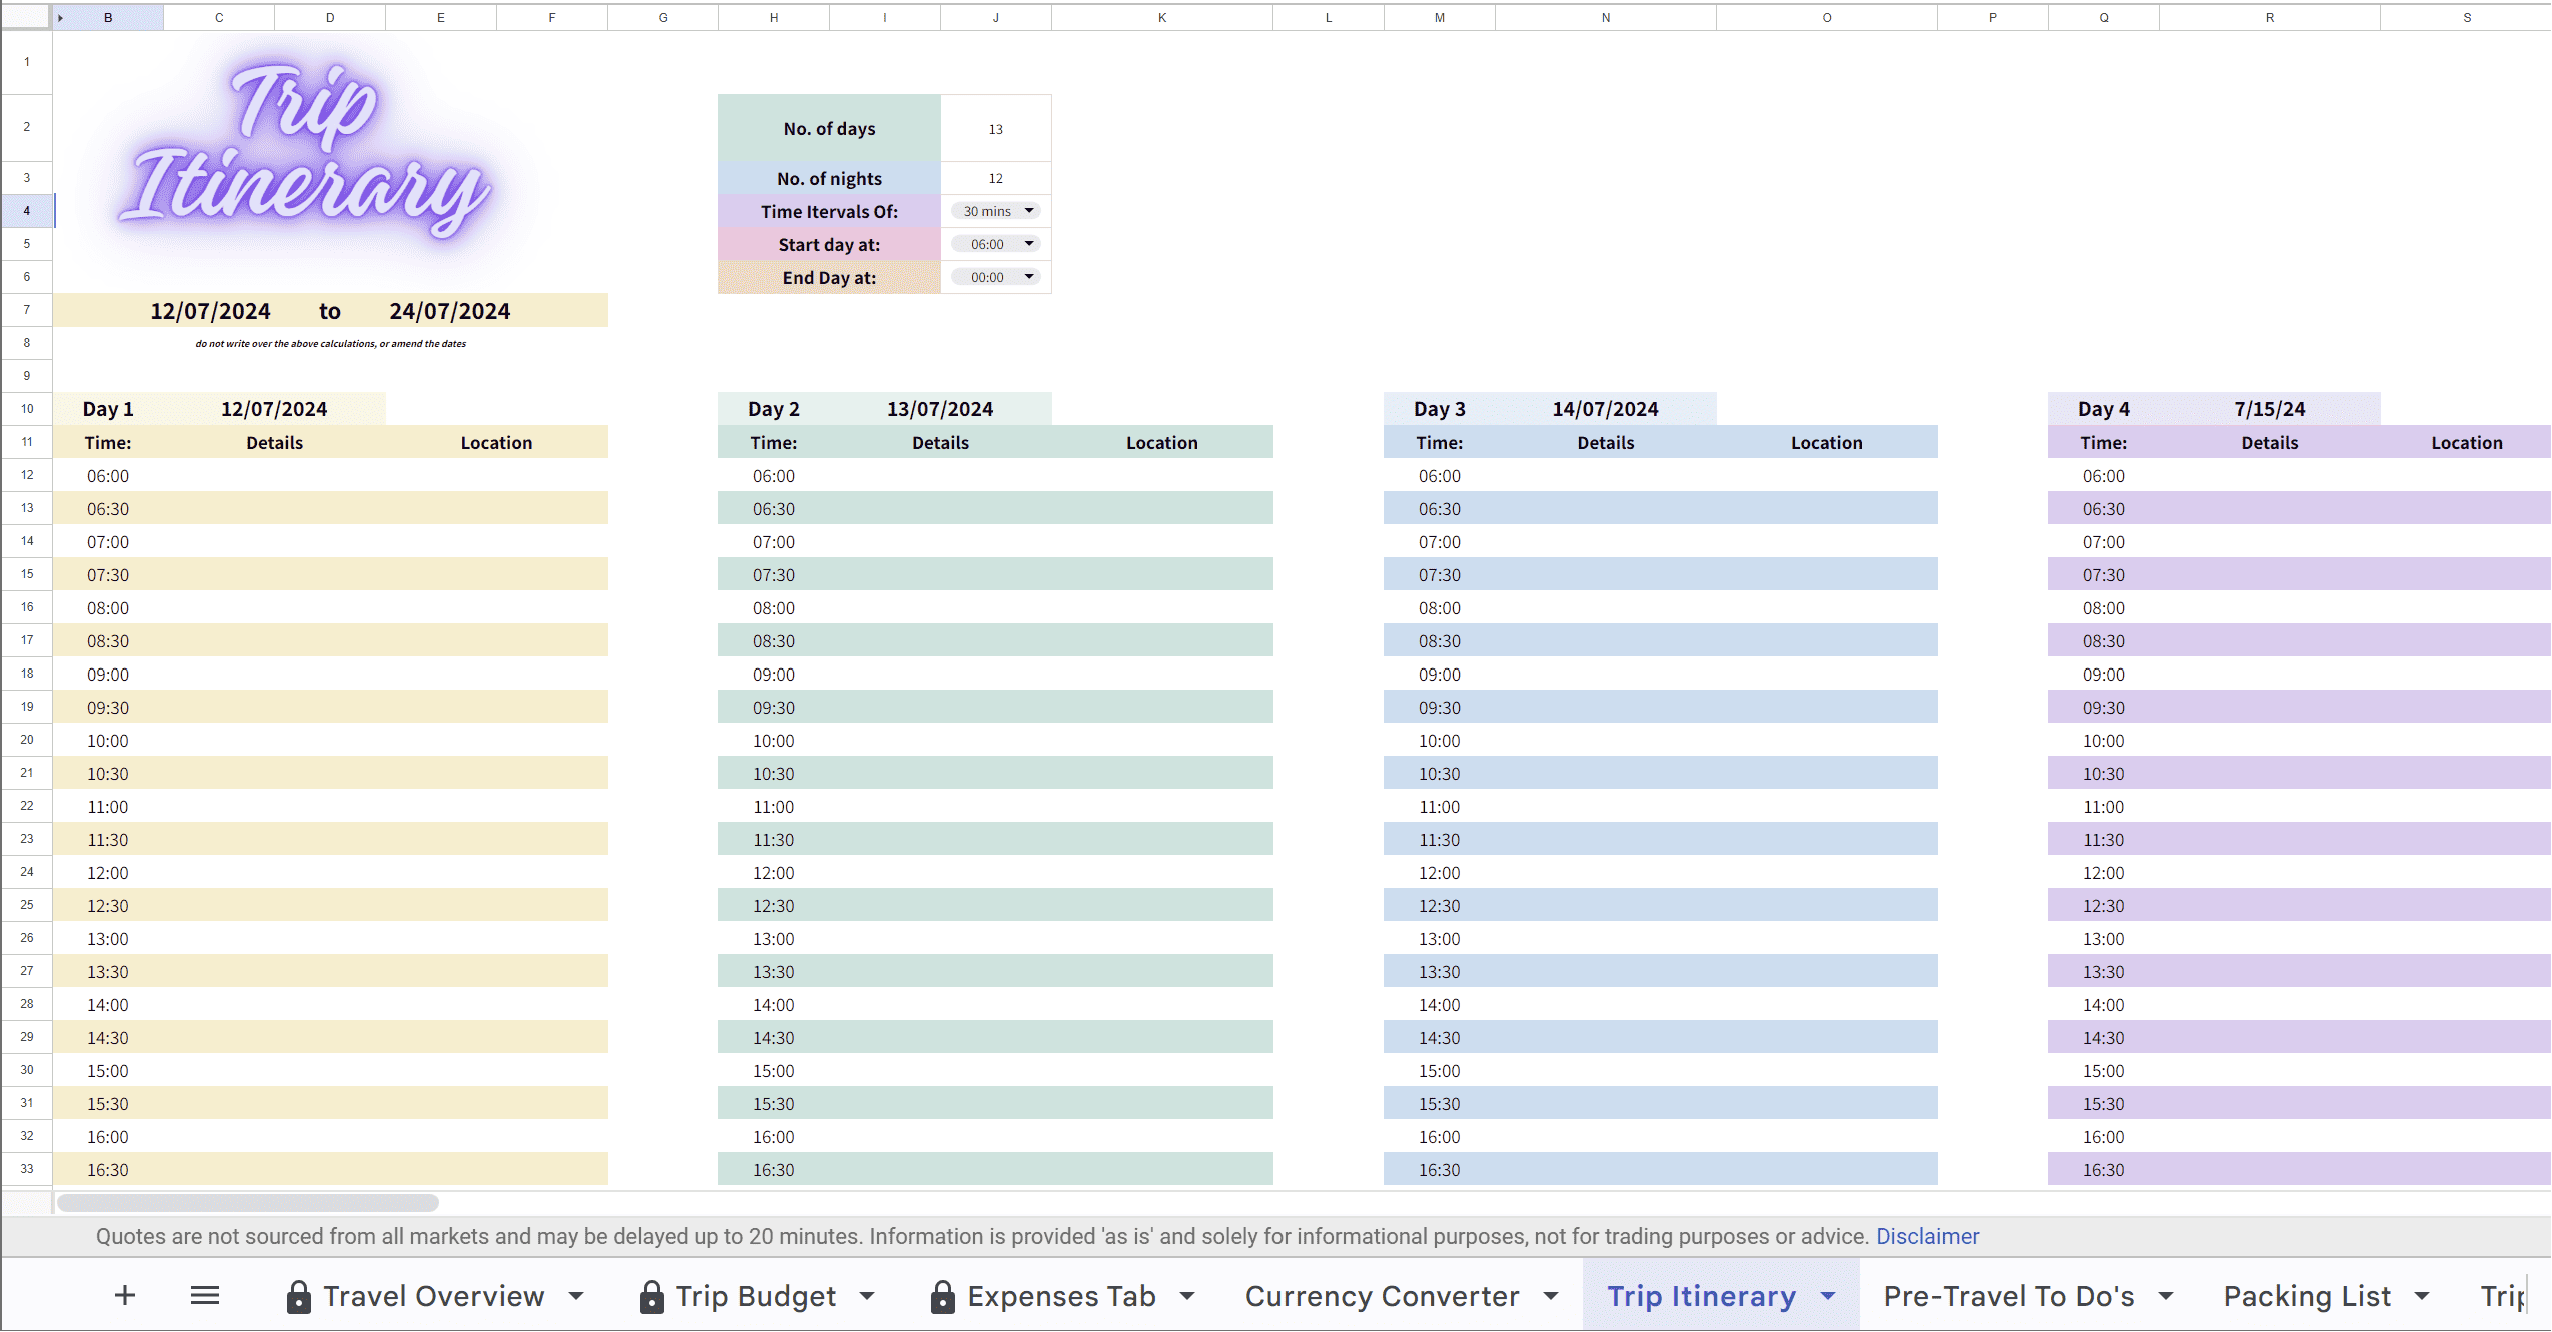Open the End Day at 00:00 dropdown
The height and width of the screenshot is (1332, 2552).
pyautogui.click(x=995, y=277)
